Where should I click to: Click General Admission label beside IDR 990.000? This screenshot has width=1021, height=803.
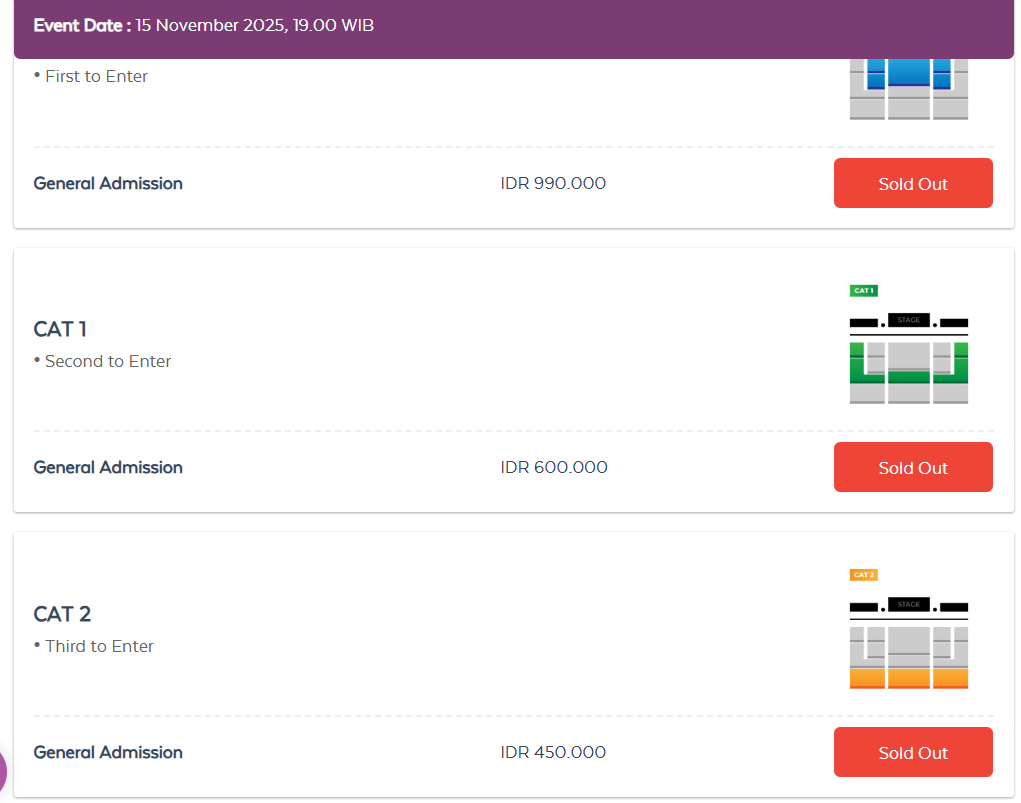click(x=108, y=184)
